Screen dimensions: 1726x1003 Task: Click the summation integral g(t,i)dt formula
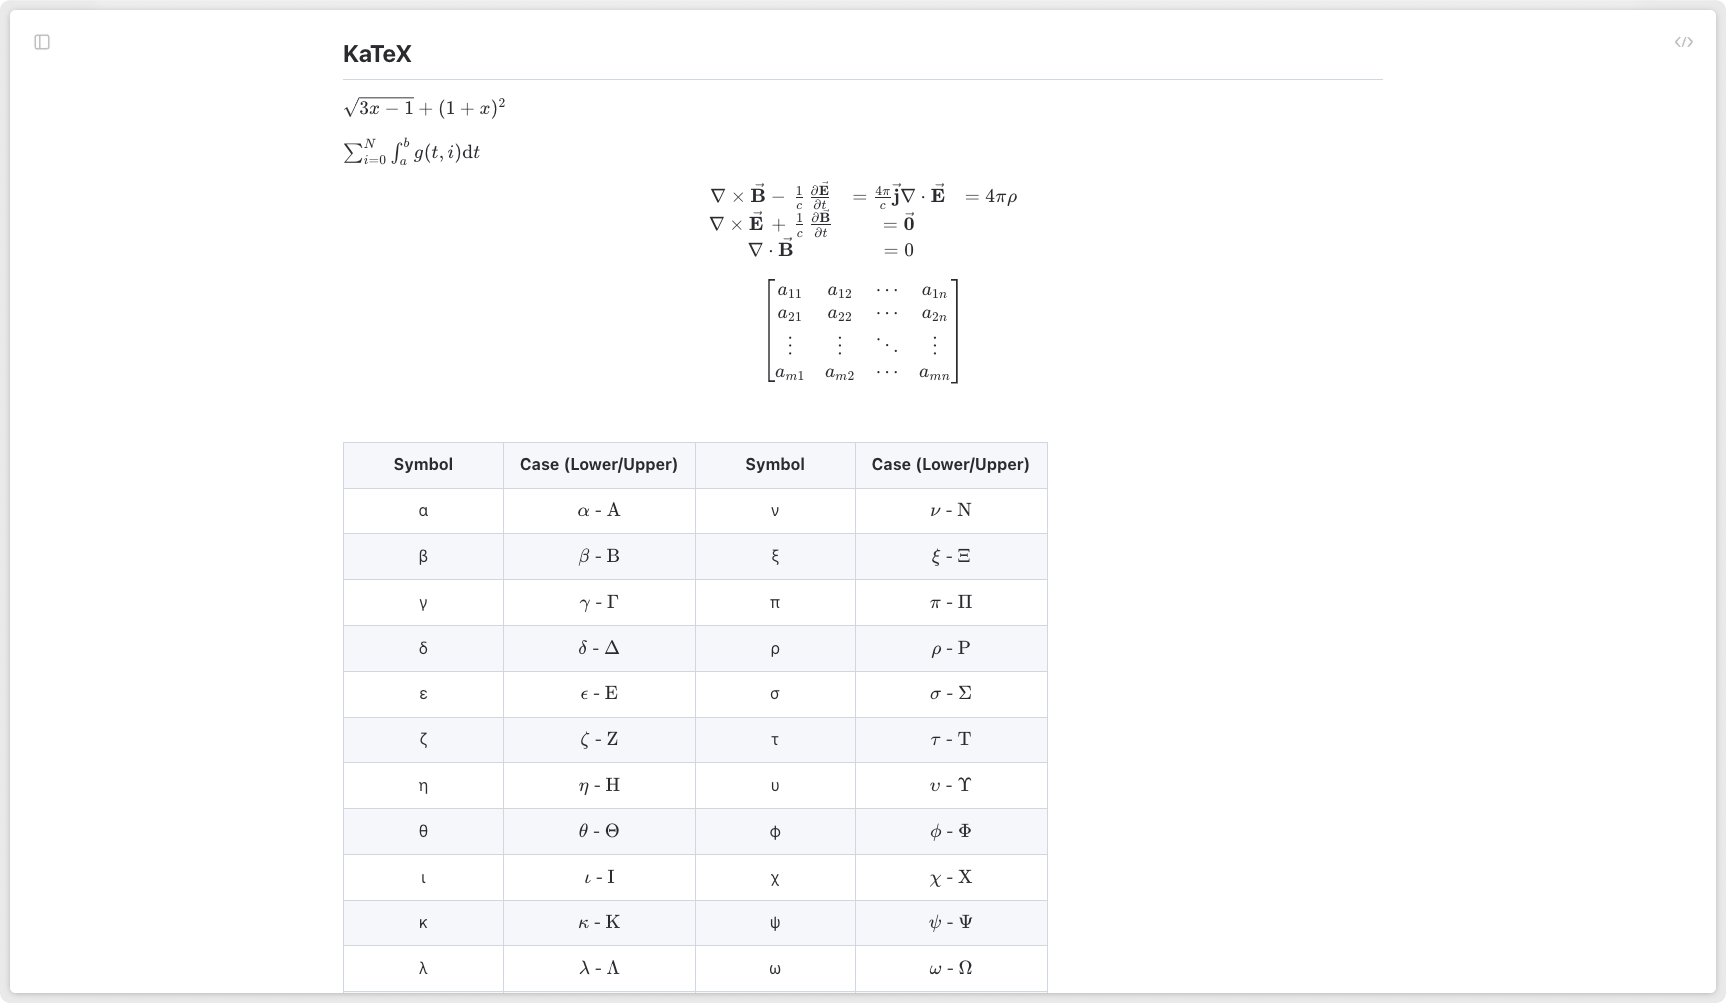(x=412, y=152)
